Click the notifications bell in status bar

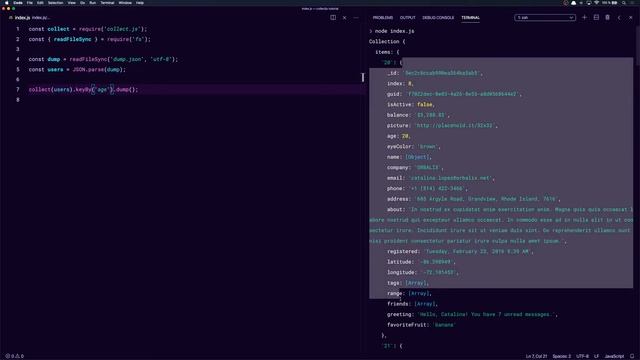click(632, 356)
